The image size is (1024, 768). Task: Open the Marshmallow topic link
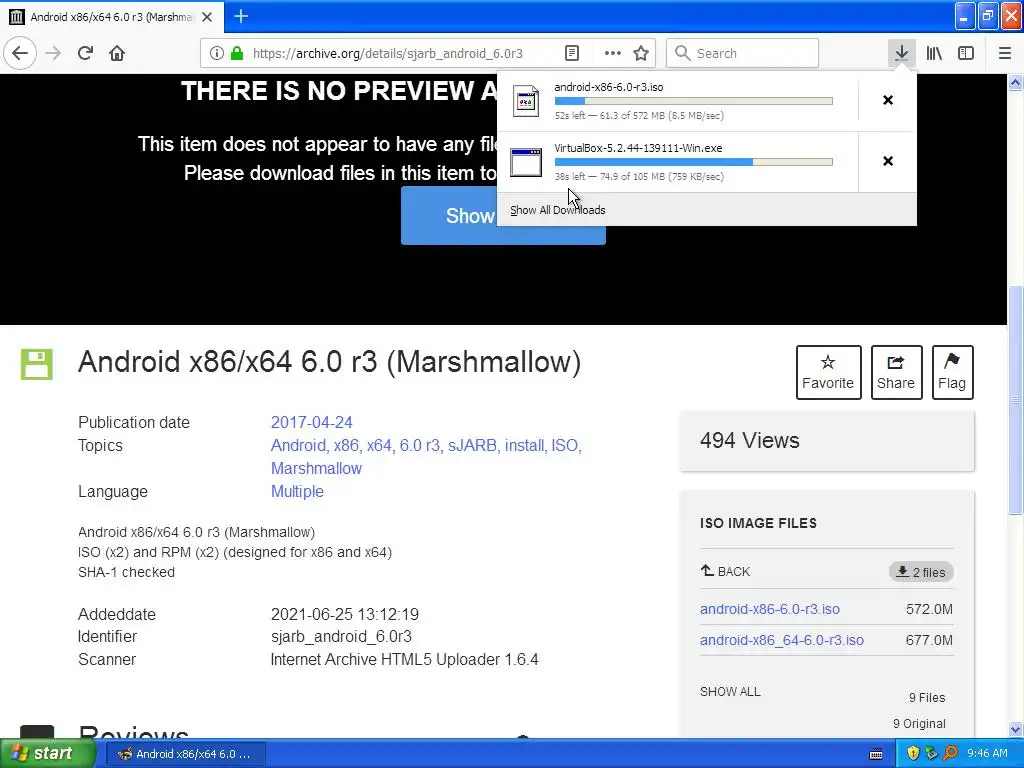pyautogui.click(x=316, y=468)
